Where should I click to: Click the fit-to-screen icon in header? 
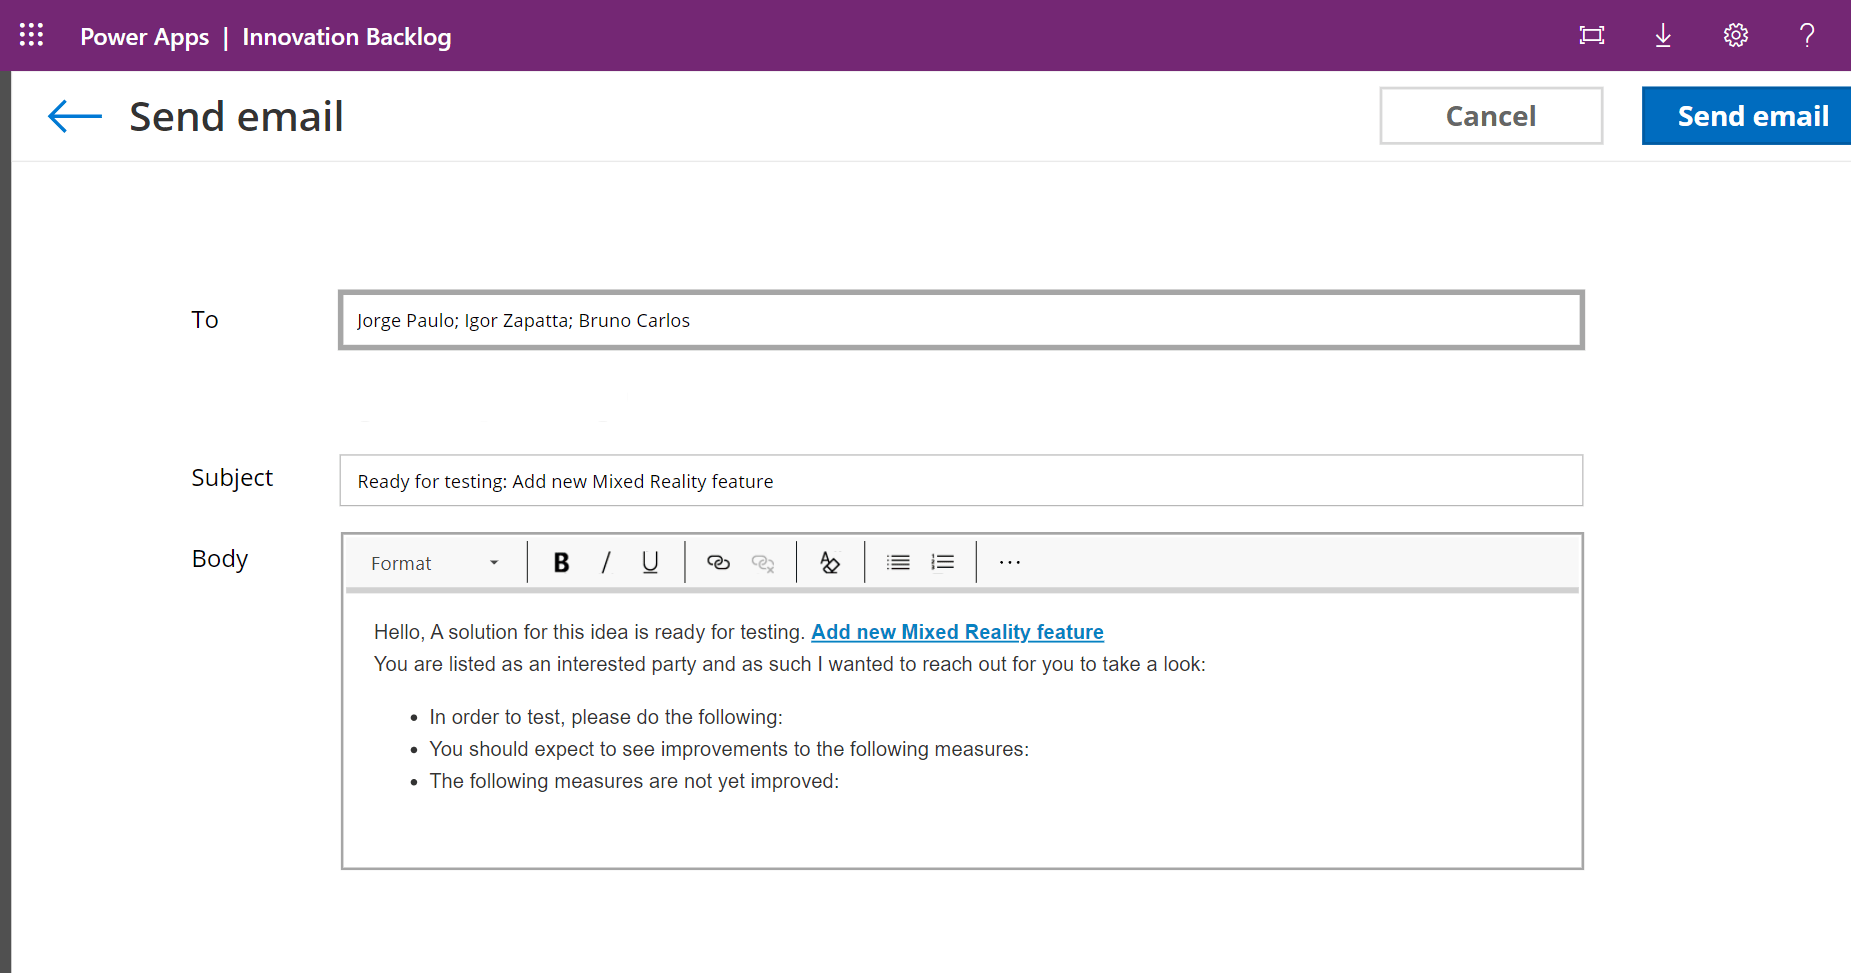click(x=1591, y=36)
